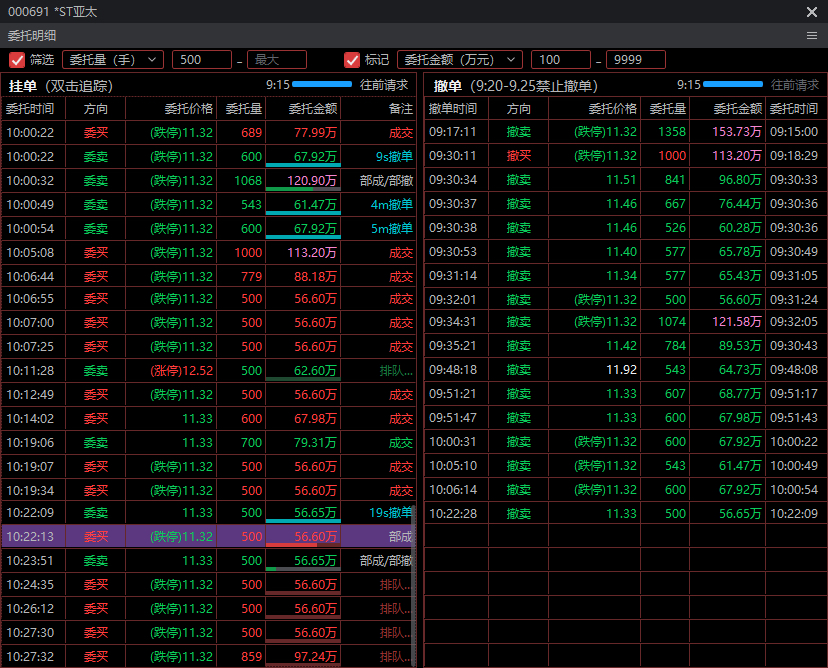The height and width of the screenshot is (668, 828).
Task: Click the filter maximum field 最大
Action: (x=277, y=60)
